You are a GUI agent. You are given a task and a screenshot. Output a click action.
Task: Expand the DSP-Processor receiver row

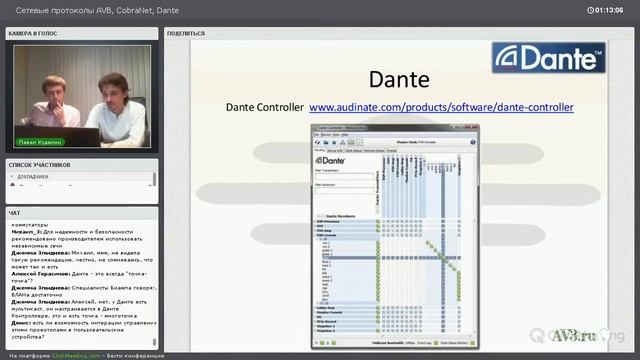(x=315, y=222)
